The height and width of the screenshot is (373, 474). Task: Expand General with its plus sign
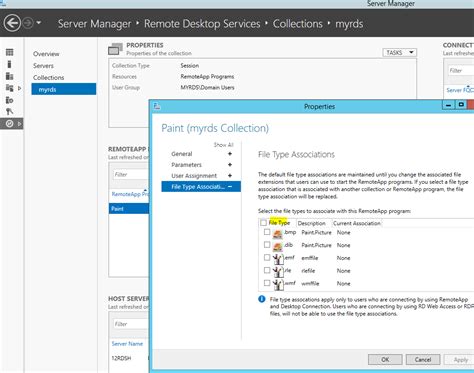click(x=230, y=154)
